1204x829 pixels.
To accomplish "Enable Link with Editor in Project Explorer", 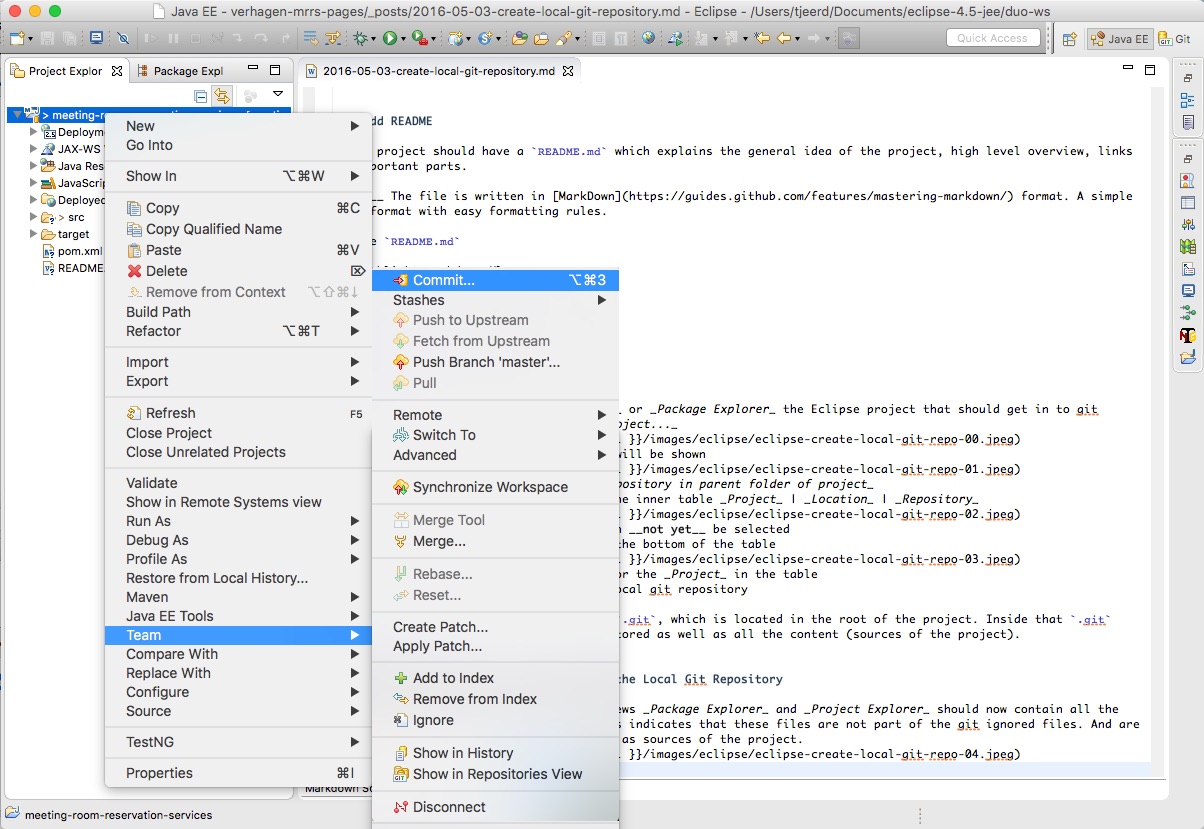I will (x=221, y=94).
